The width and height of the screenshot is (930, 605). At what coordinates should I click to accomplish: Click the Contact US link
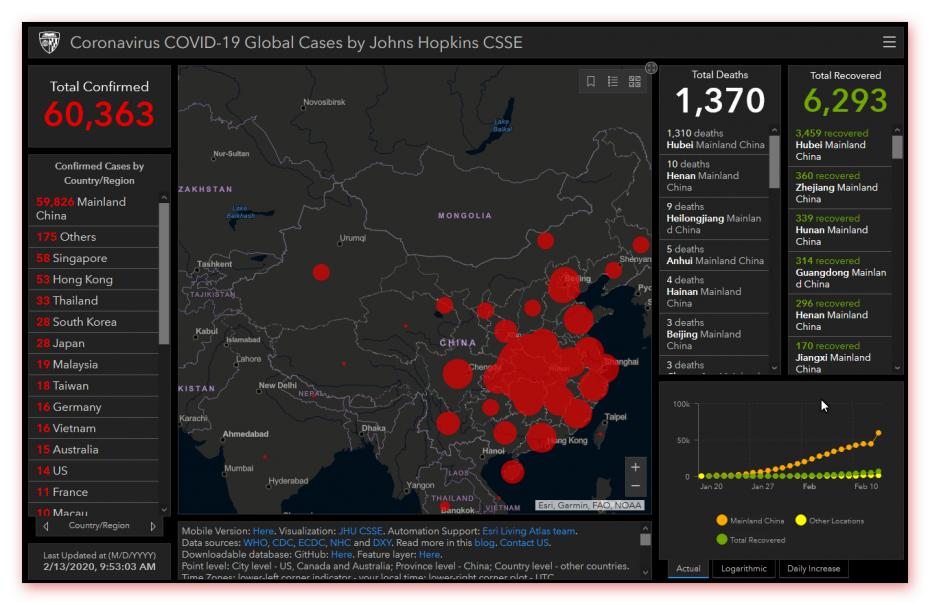pos(524,543)
